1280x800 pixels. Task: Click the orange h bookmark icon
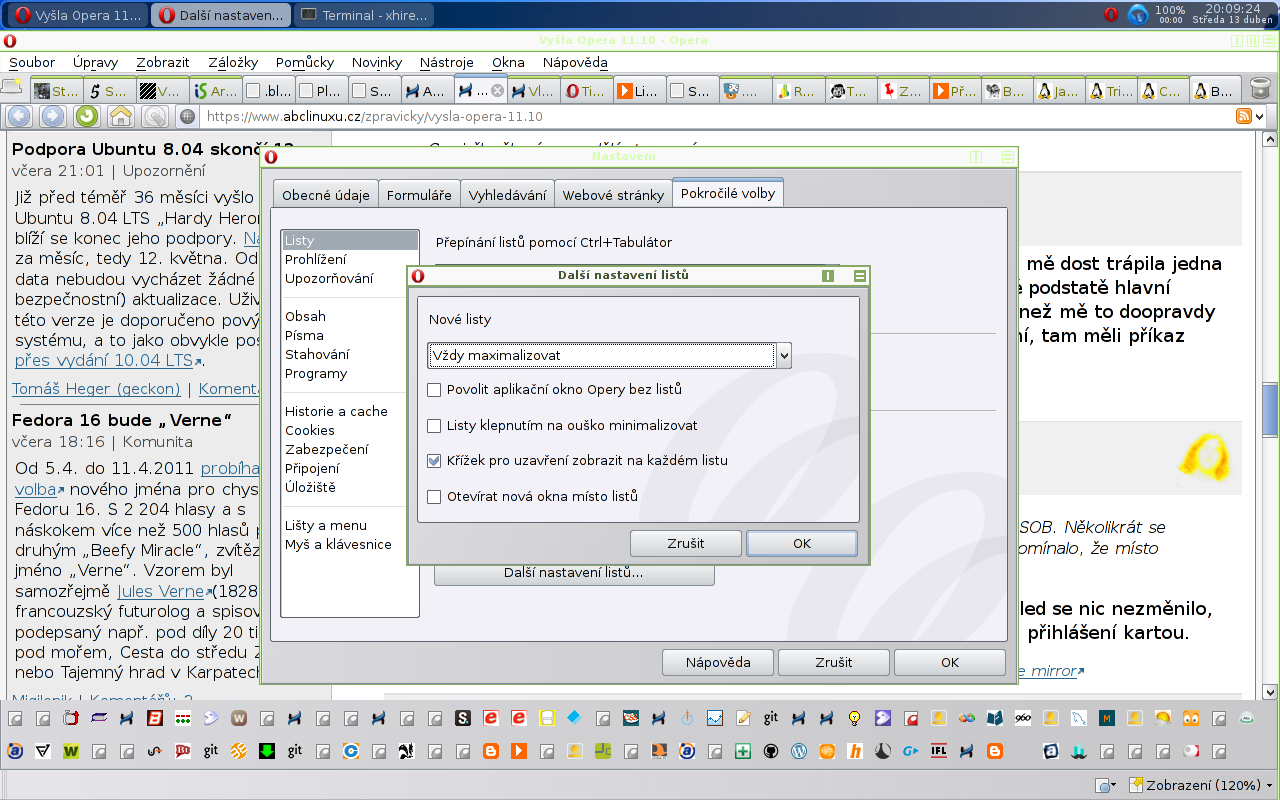pos(855,750)
